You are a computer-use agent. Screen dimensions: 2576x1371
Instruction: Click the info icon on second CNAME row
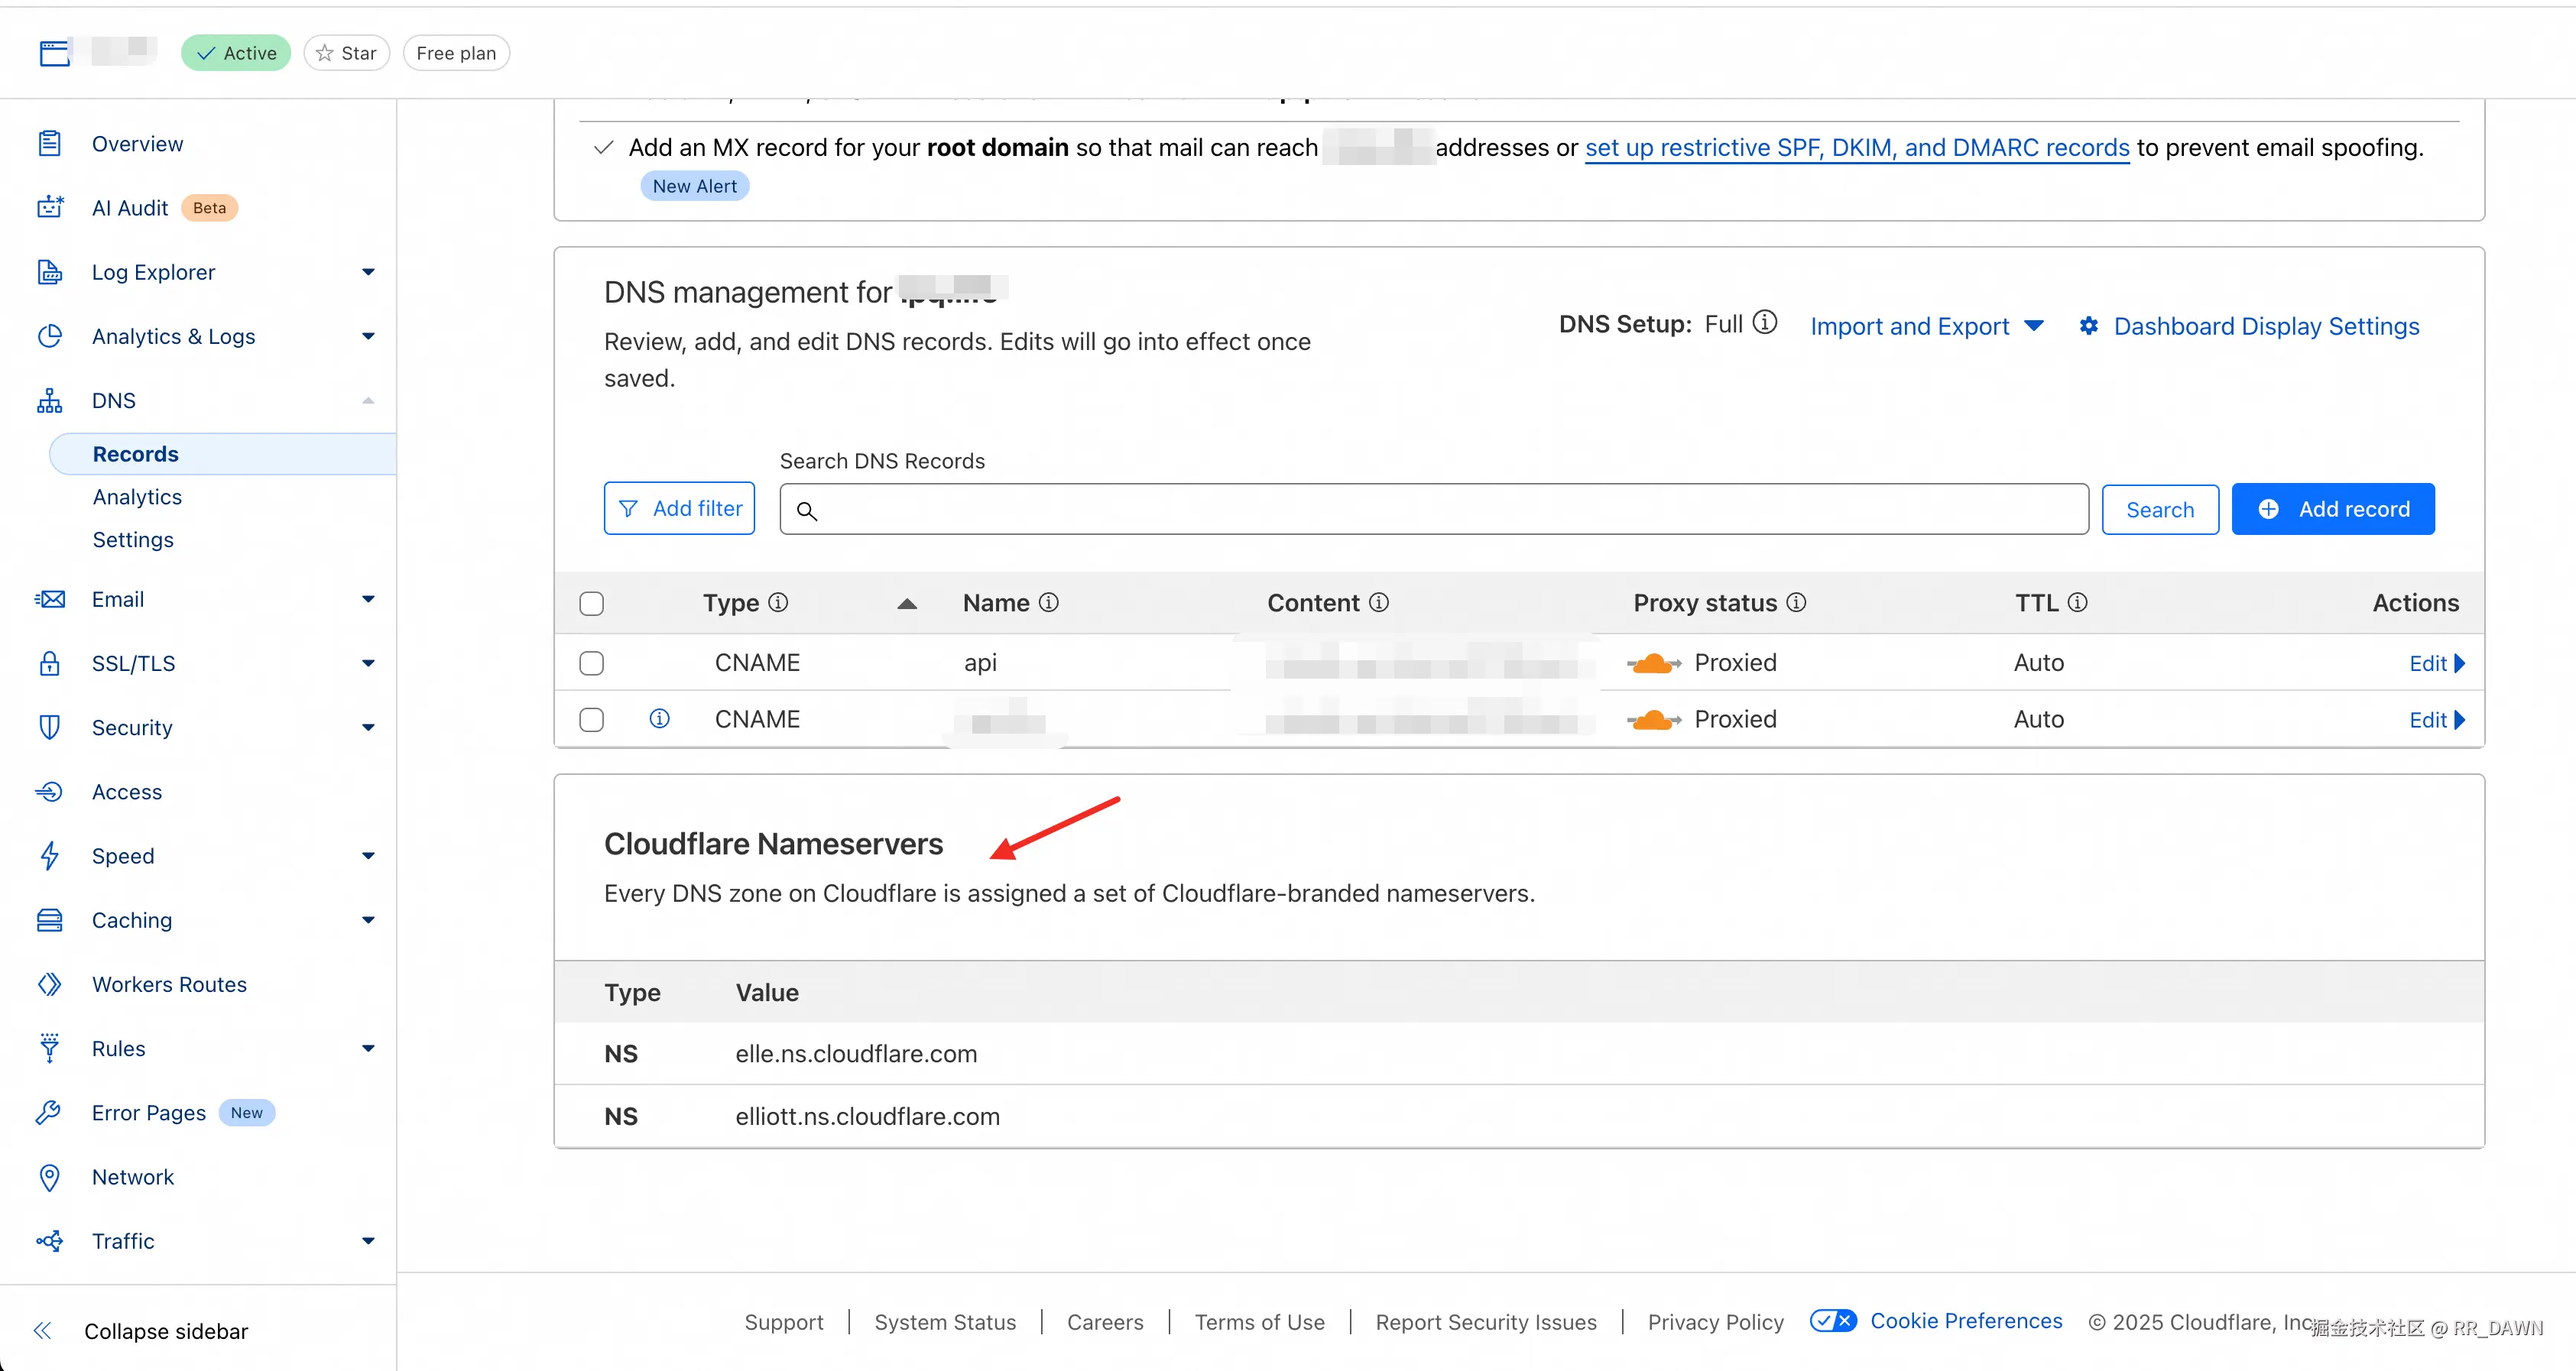(659, 718)
